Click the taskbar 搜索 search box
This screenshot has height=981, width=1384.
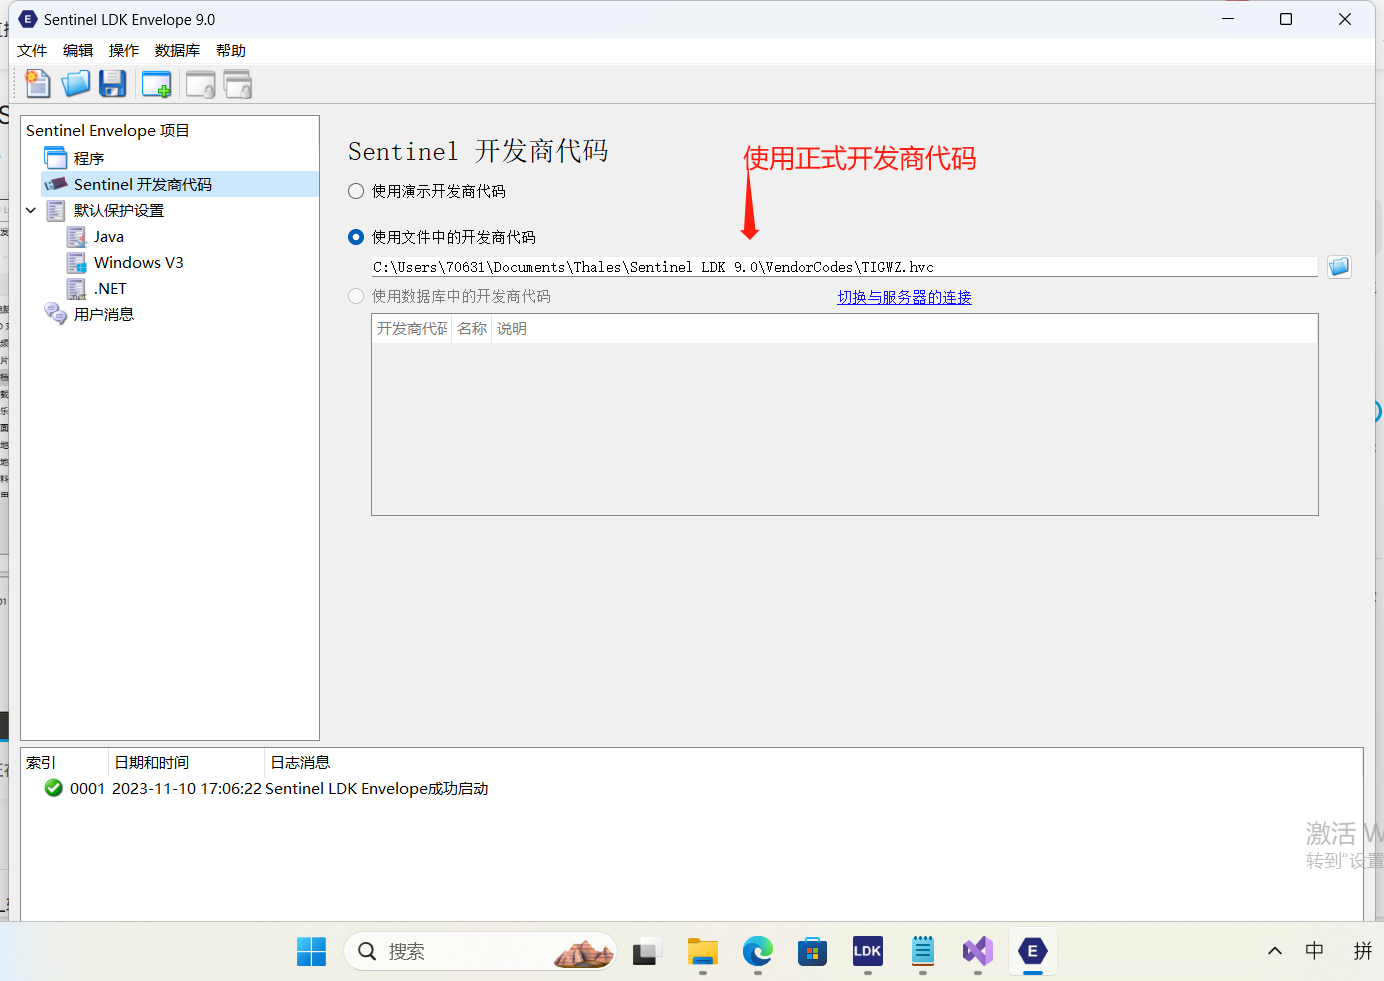(481, 951)
